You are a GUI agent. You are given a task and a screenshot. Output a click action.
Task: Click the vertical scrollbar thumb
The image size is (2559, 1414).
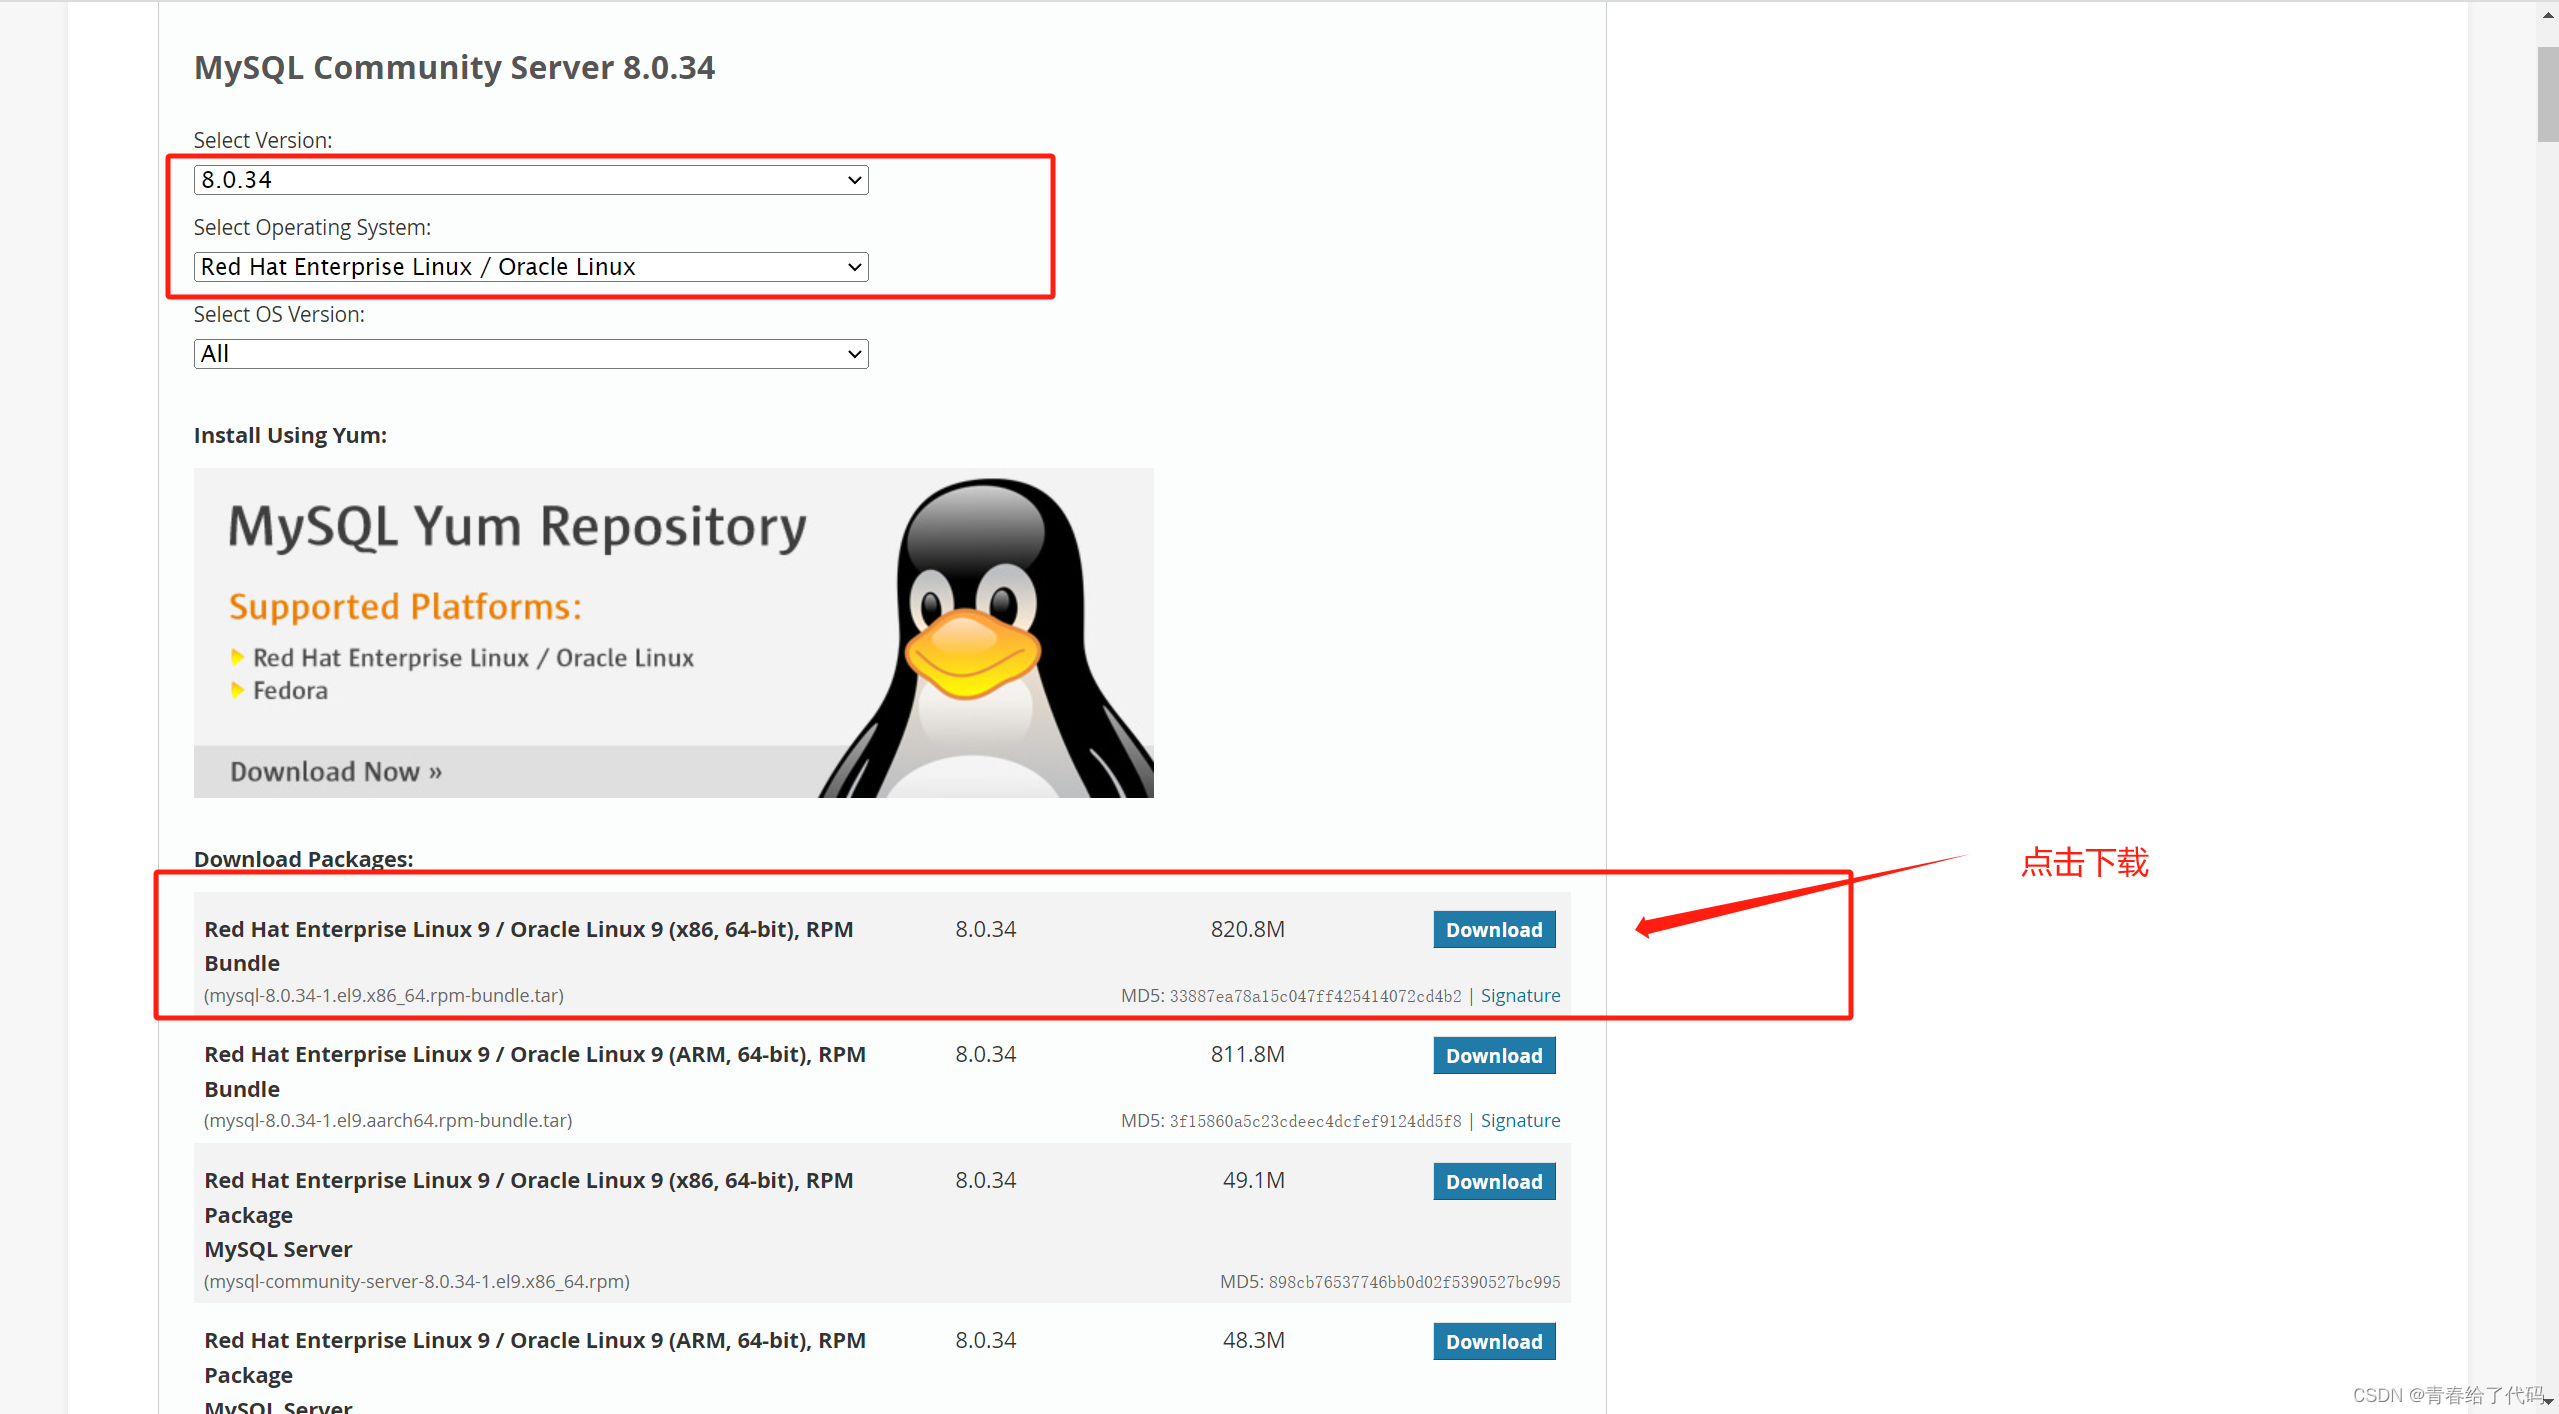2547,95
